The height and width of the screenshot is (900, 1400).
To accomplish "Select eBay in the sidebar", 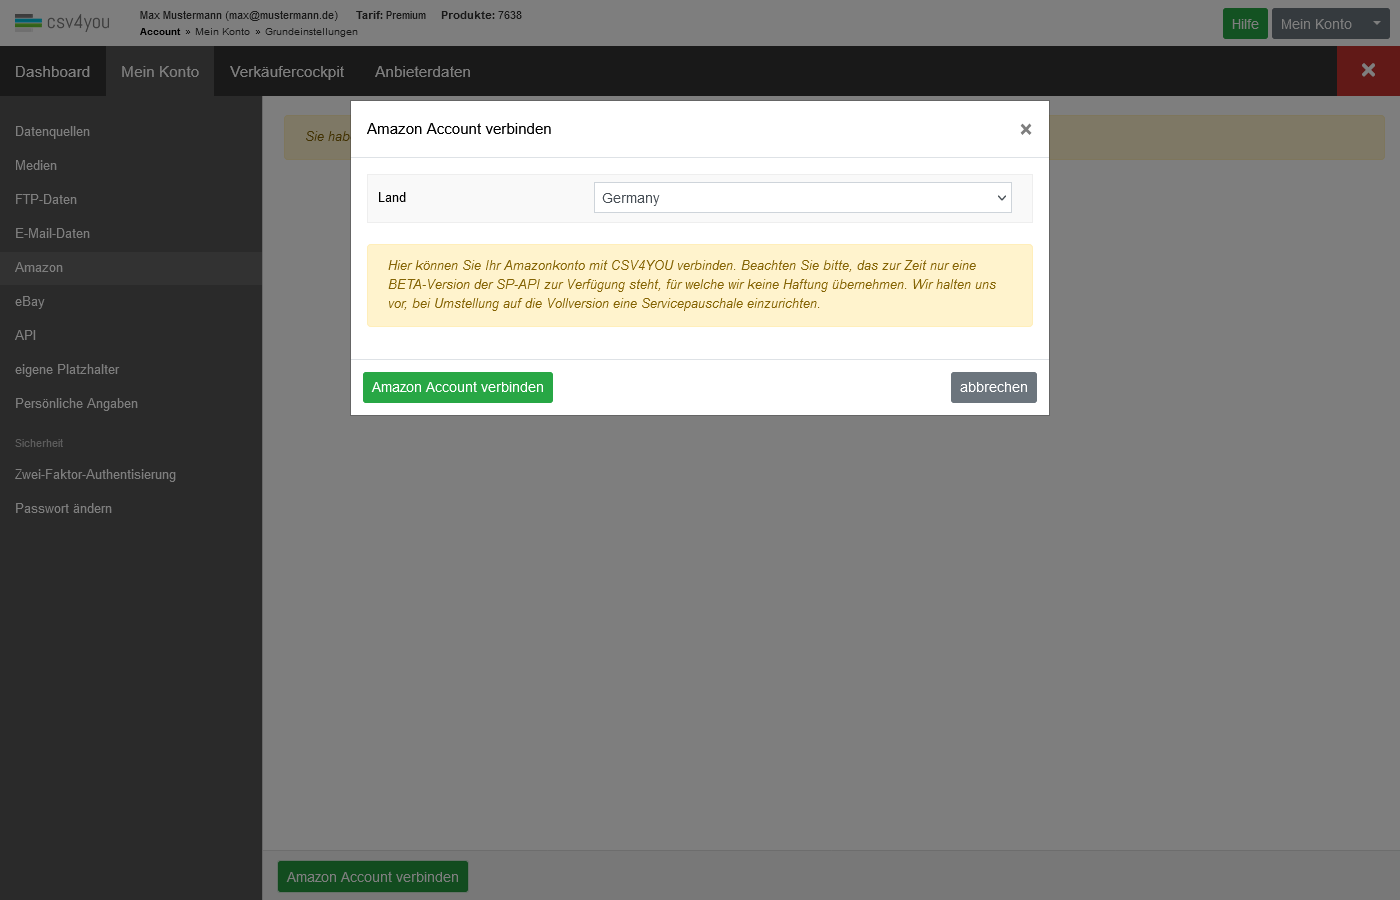I will (30, 302).
